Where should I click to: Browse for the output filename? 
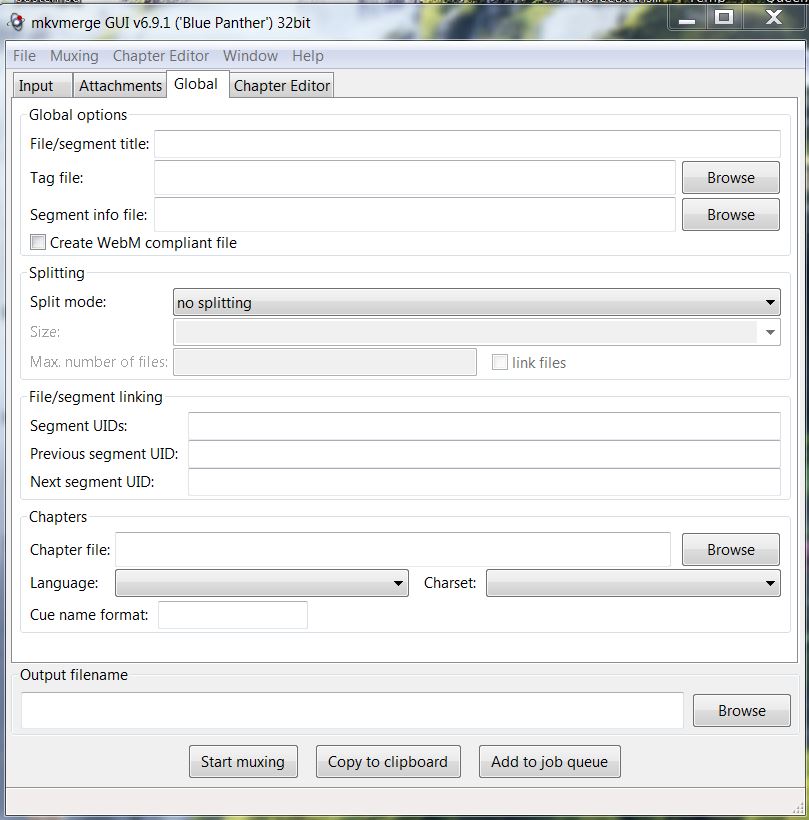pyautogui.click(x=742, y=710)
